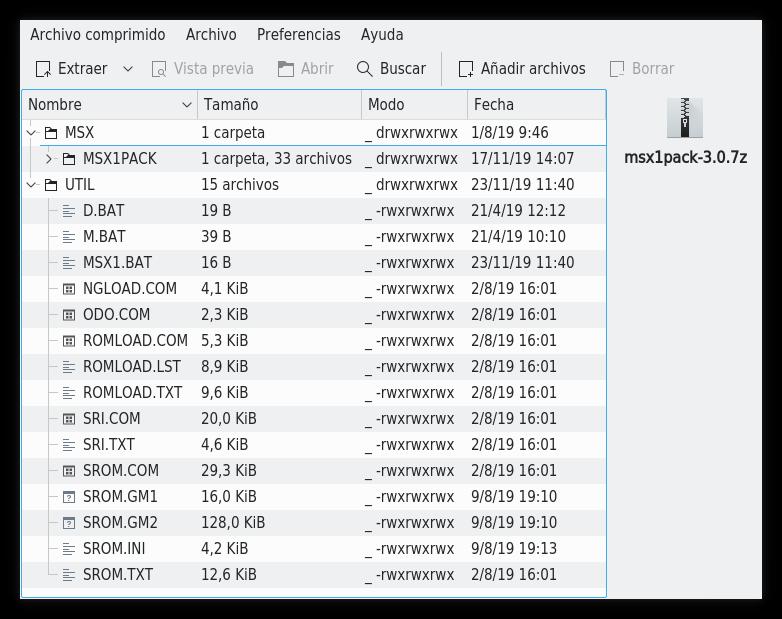The image size is (782, 619).
Task: Select the msx1pack-3.0.7z archive thumbnail
Action: tap(685, 118)
